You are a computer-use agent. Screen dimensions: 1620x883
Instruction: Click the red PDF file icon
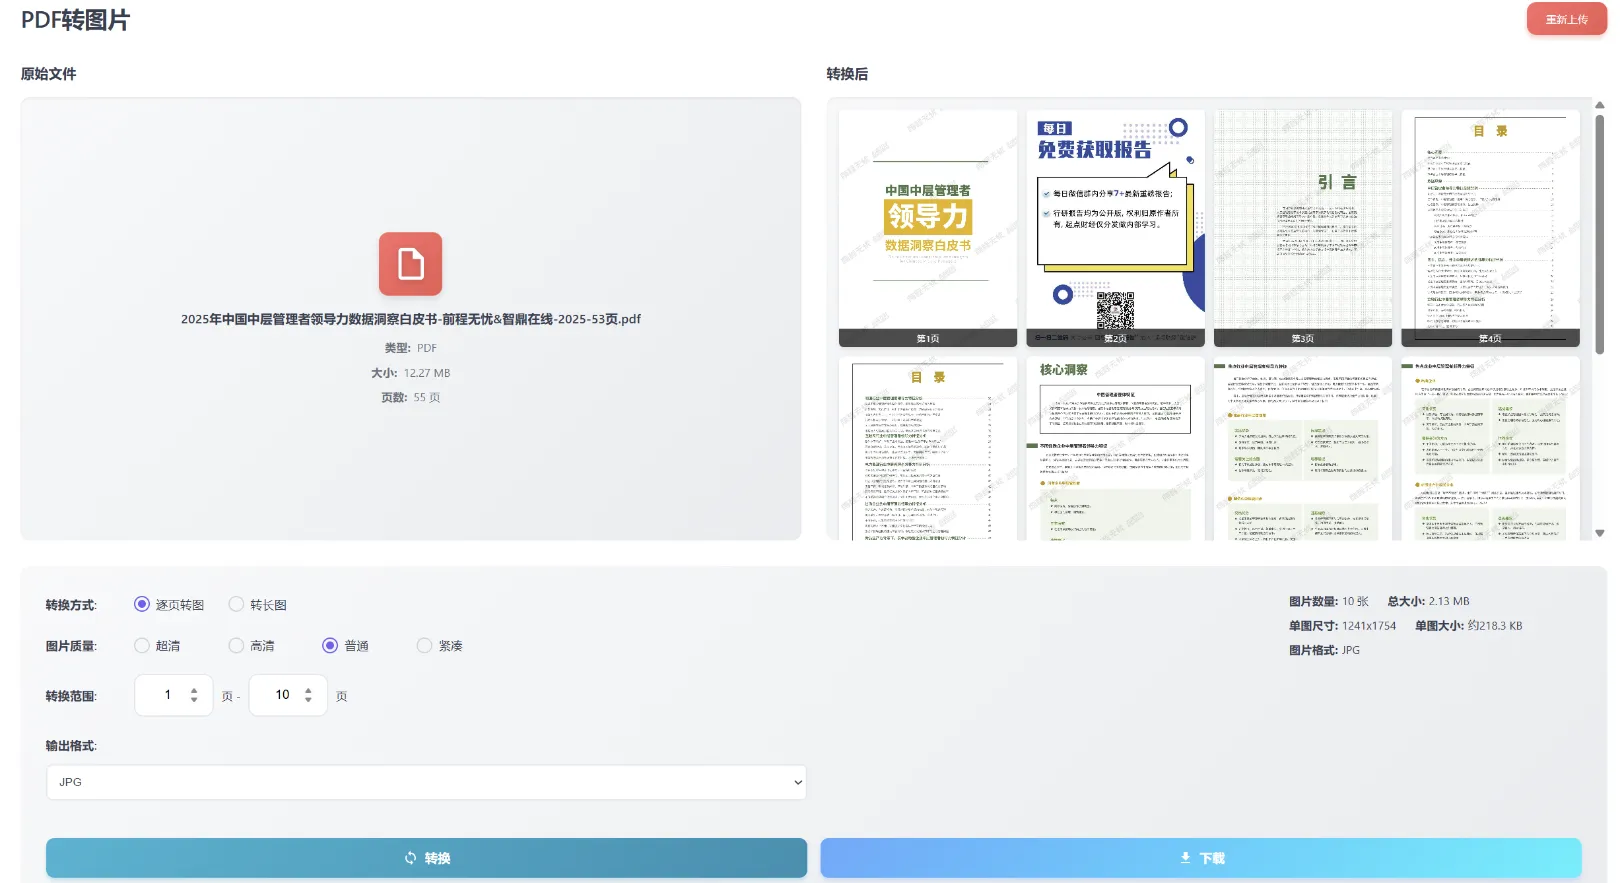click(x=410, y=264)
